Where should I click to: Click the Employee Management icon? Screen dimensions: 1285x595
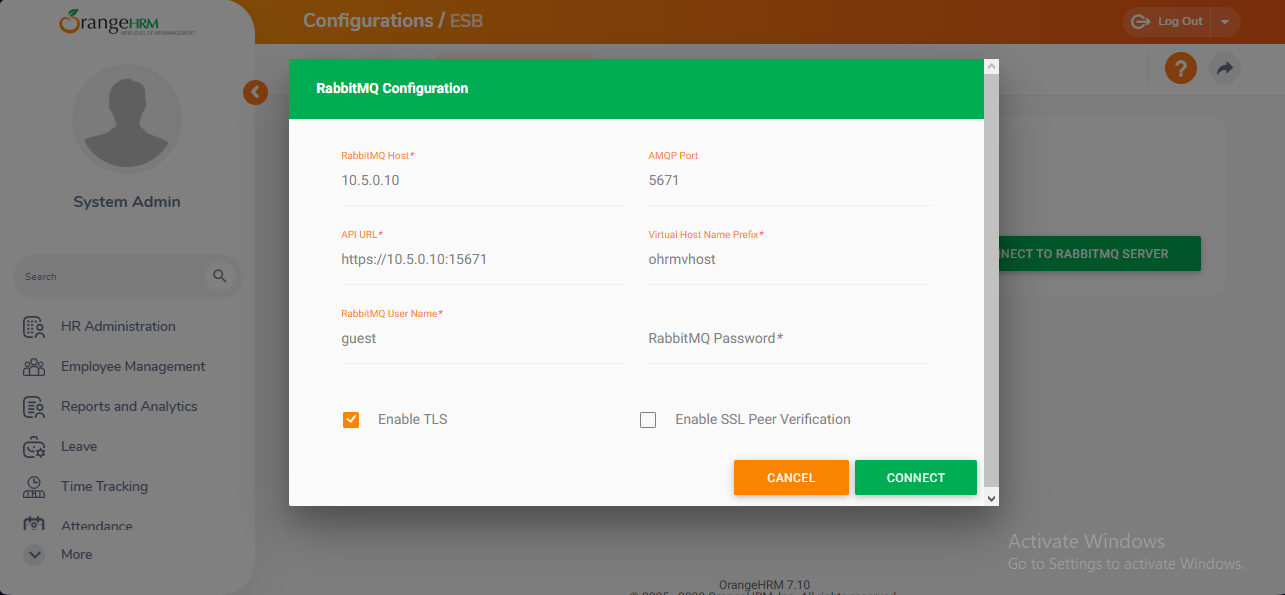(x=34, y=367)
